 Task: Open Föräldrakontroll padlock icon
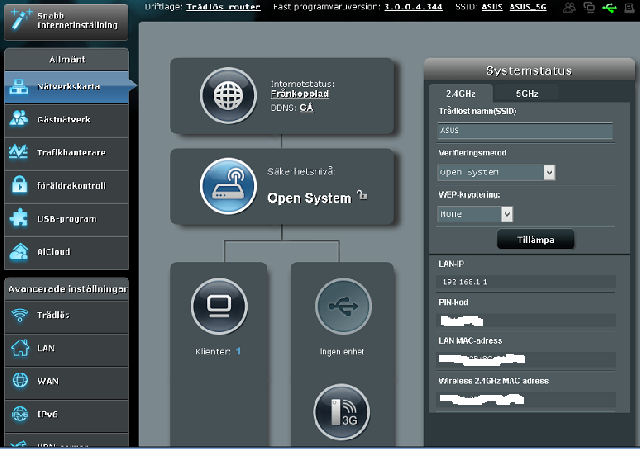[x=19, y=185]
